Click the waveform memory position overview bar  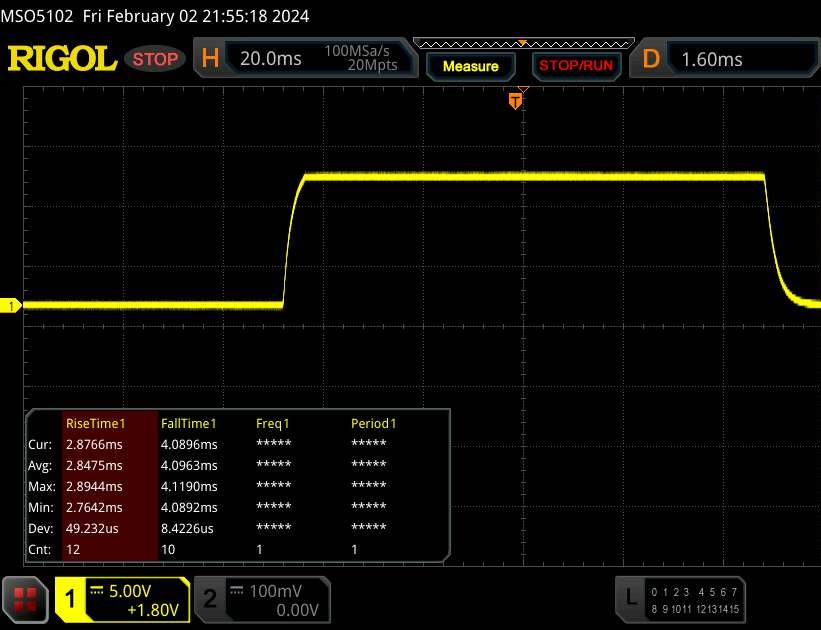(524, 44)
